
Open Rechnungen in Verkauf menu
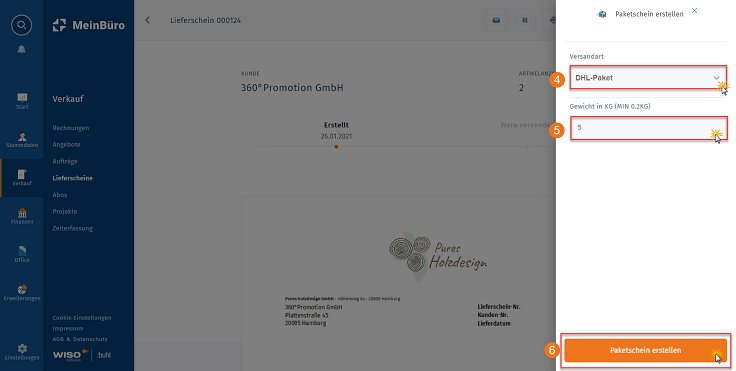tap(71, 128)
